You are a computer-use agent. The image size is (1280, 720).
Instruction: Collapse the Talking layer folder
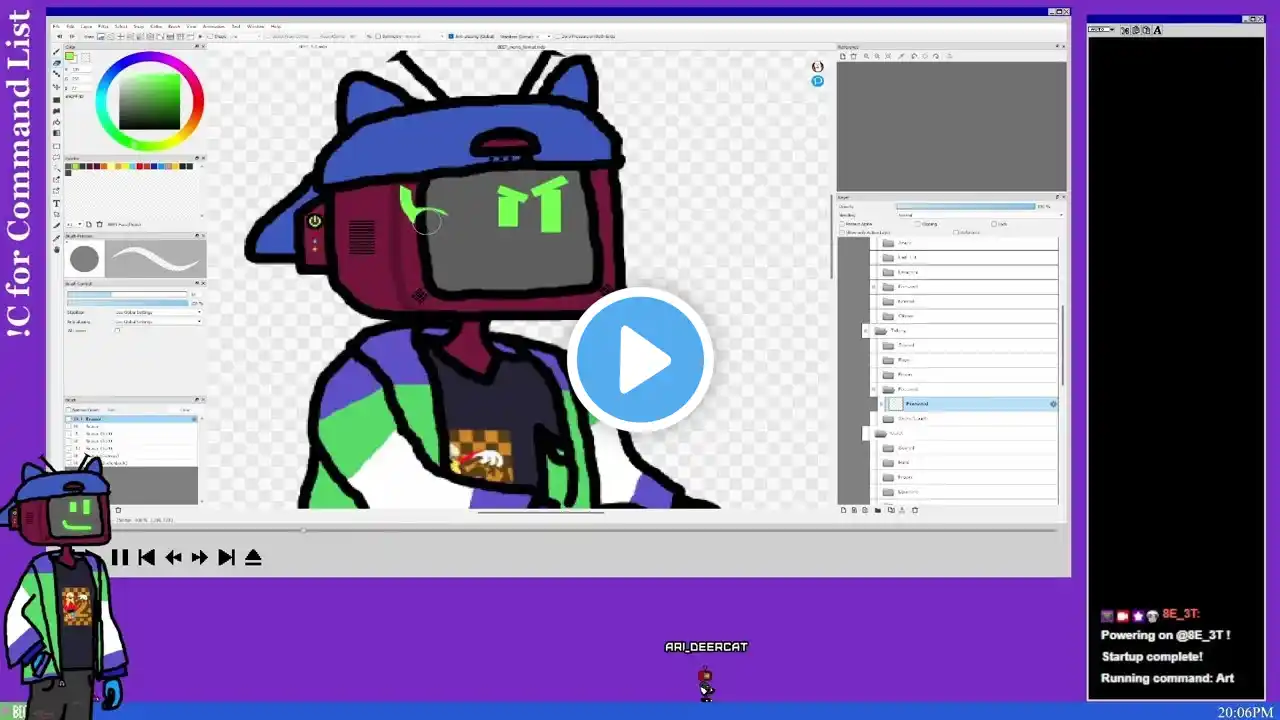pos(865,330)
